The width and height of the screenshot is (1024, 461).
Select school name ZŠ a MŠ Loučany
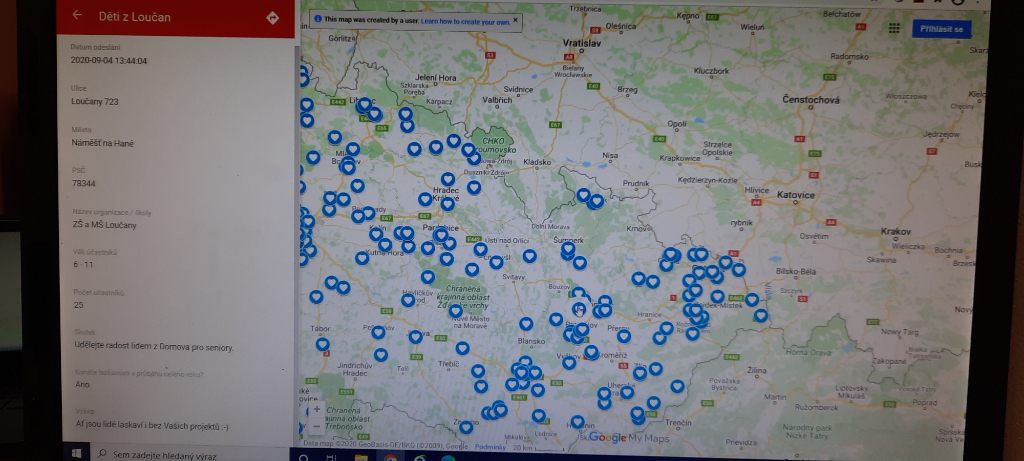click(x=104, y=225)
